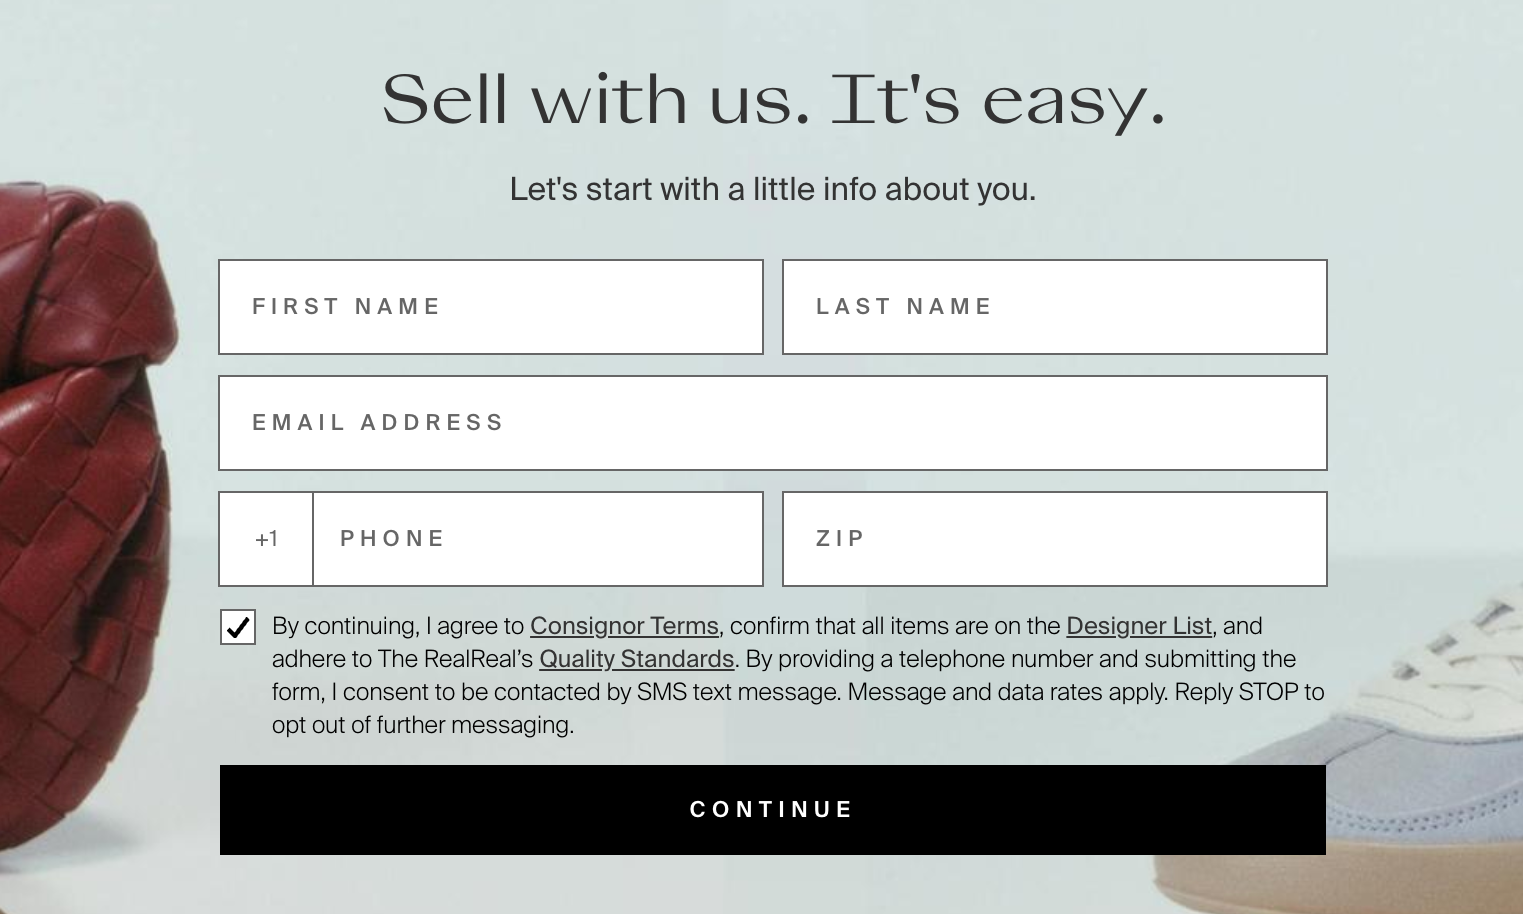Click the Zip code input field
The image size is (1523, 914).
(x=1054, y=538)
